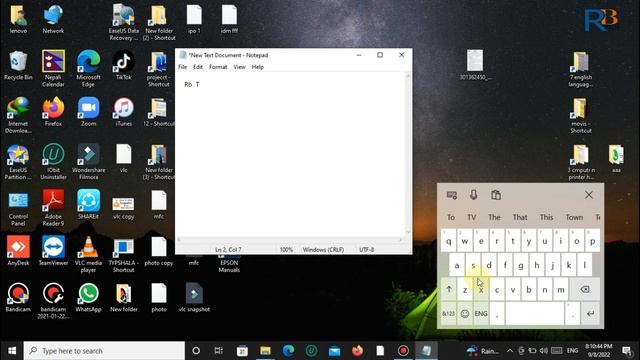Open the notification center icon
The image size is (640, 360).
click(x=627, y=351)
